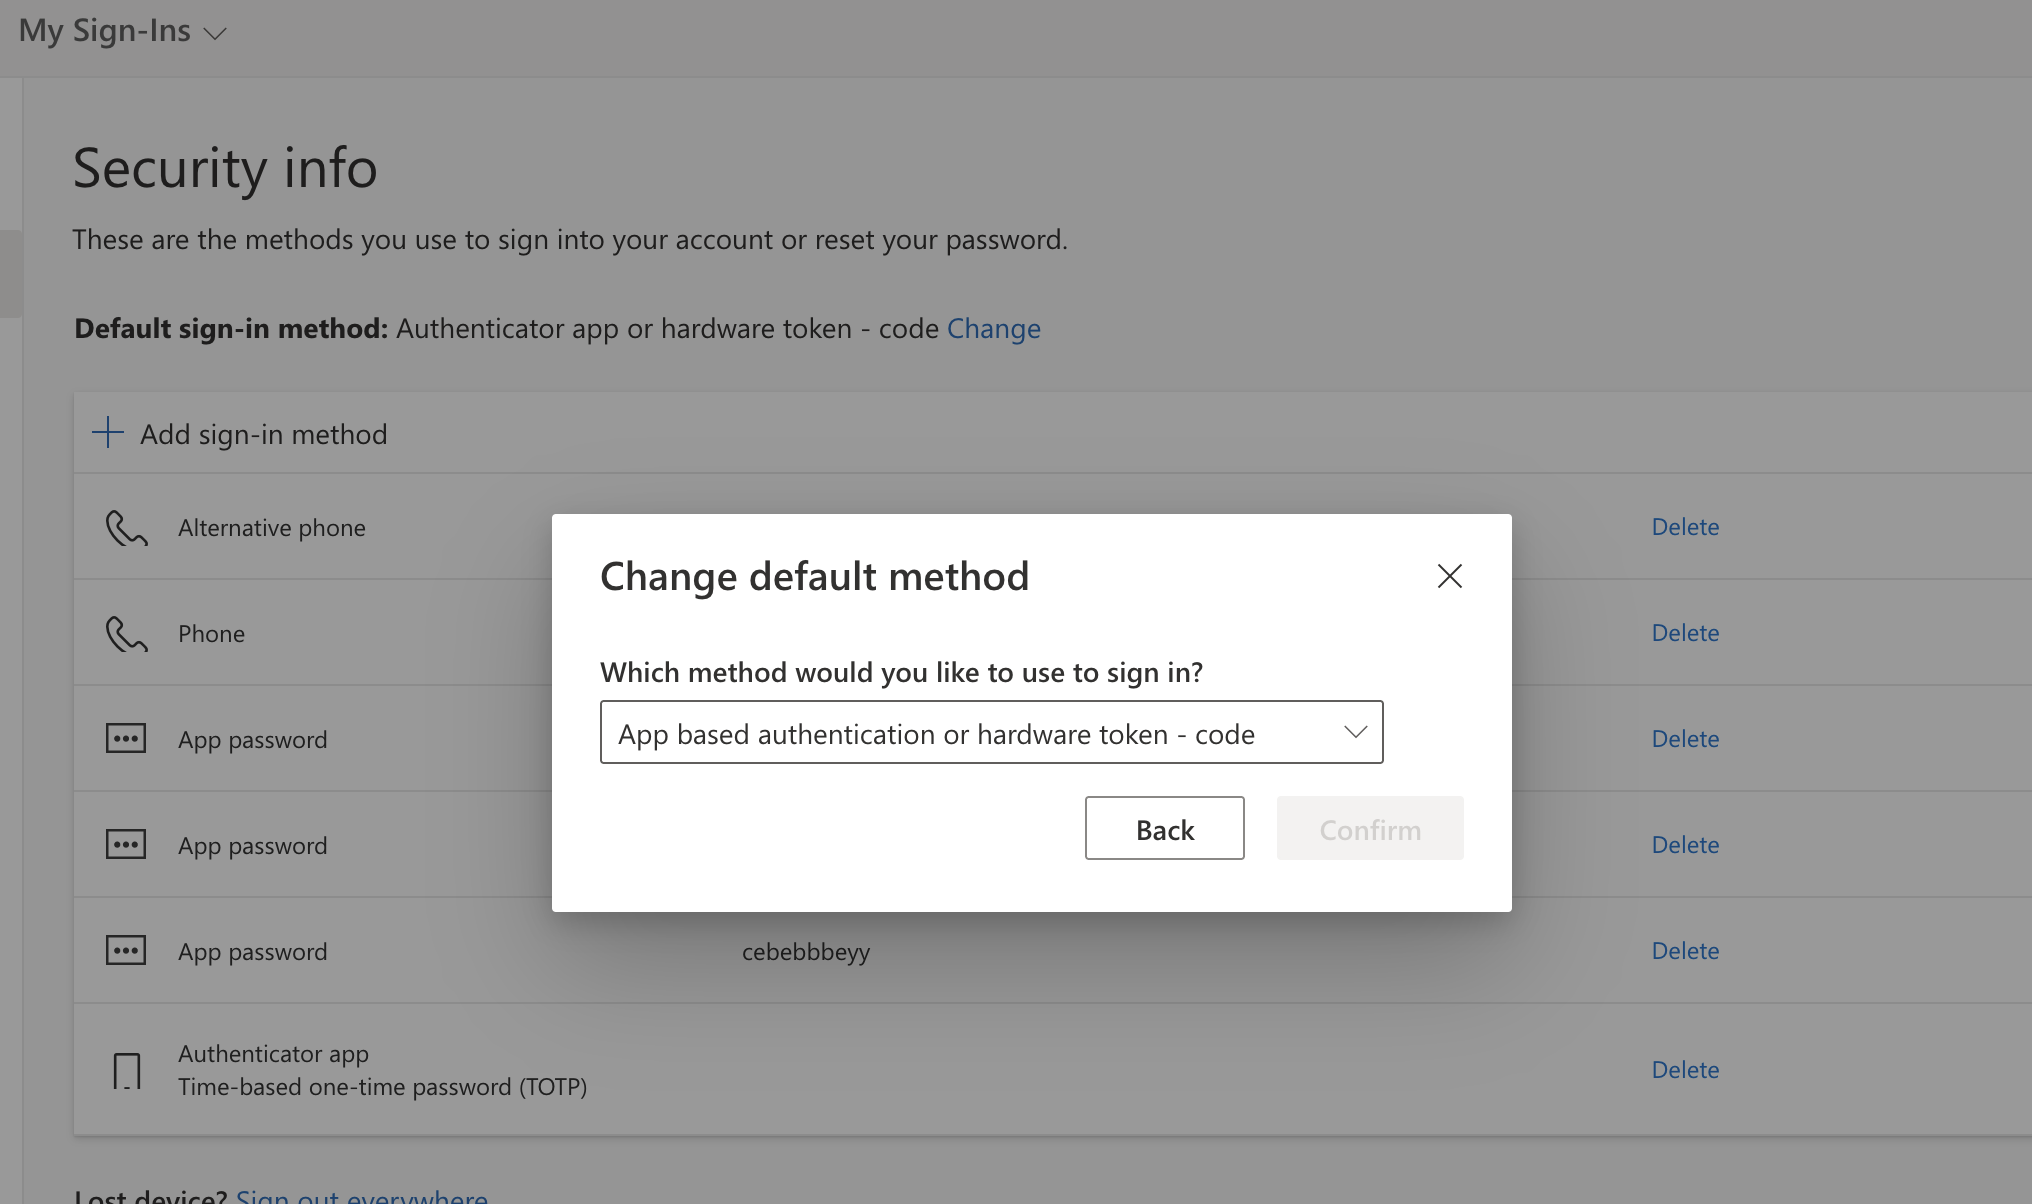Click the Phone method handset icon

126,633
